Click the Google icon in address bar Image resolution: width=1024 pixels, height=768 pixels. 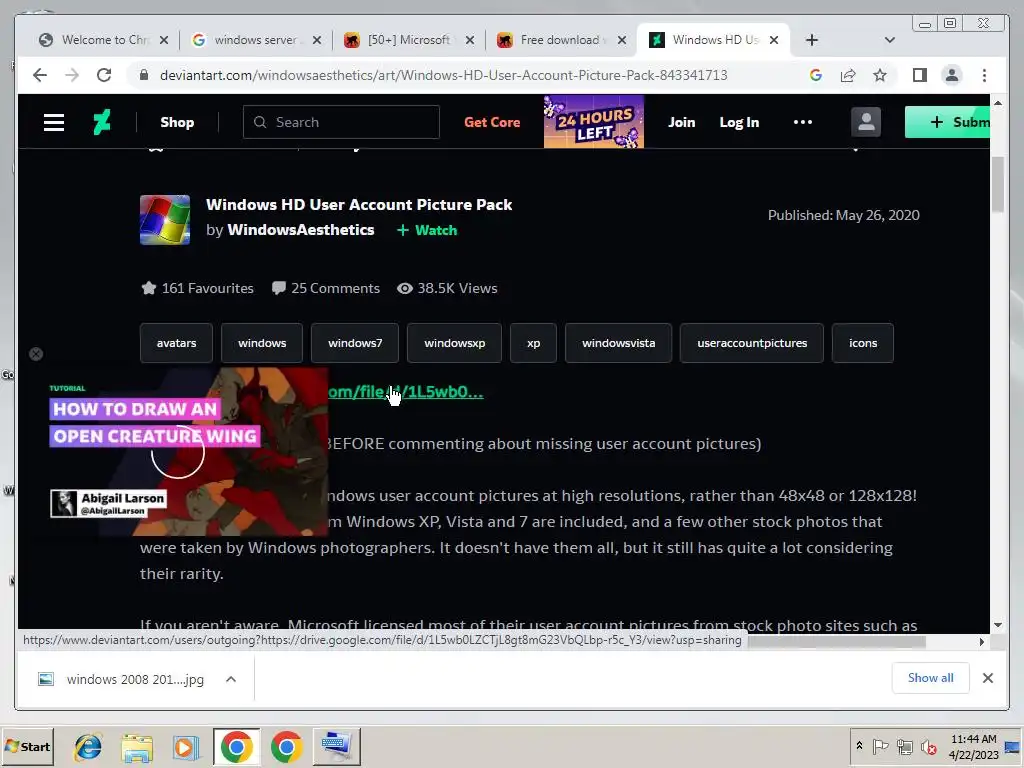[816, 75]
